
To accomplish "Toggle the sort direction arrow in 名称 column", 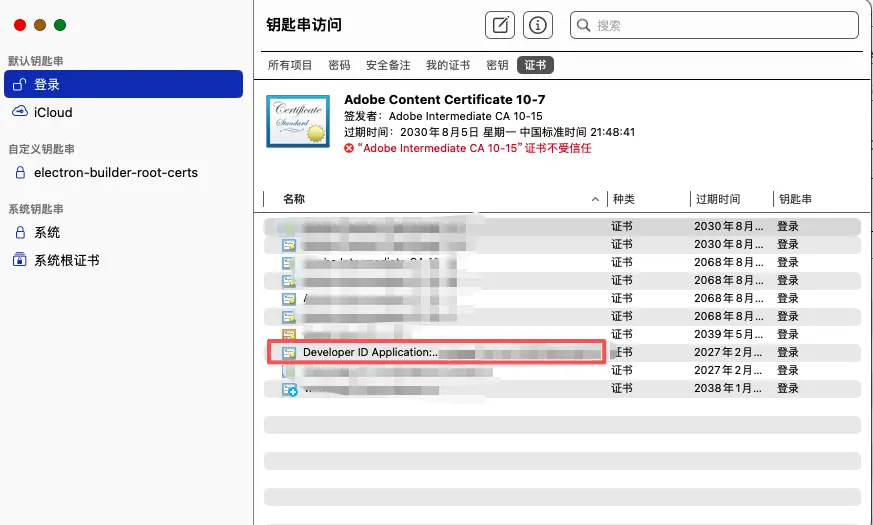I will pyautogui.click(x=595, y=199).
